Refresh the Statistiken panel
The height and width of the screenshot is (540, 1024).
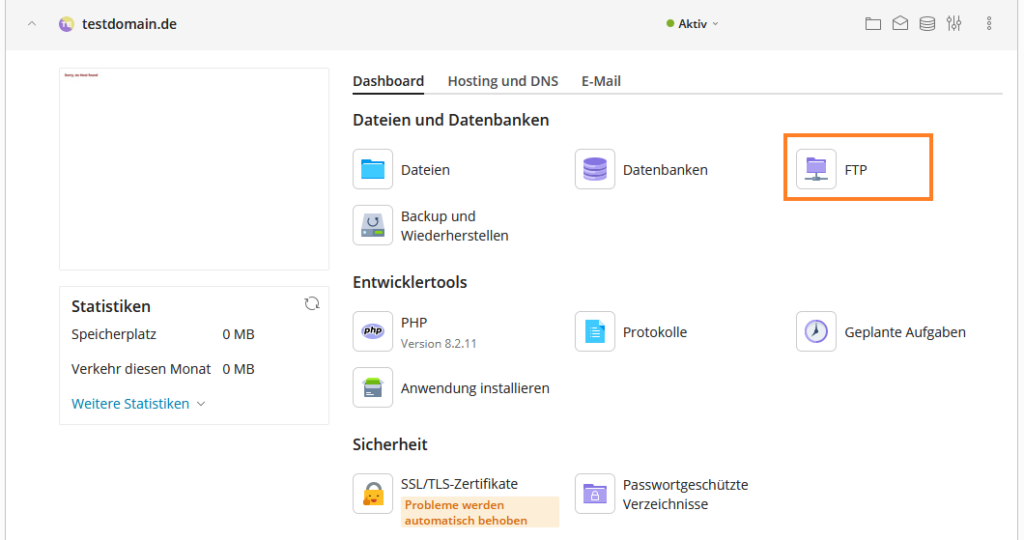coord(312,304)
